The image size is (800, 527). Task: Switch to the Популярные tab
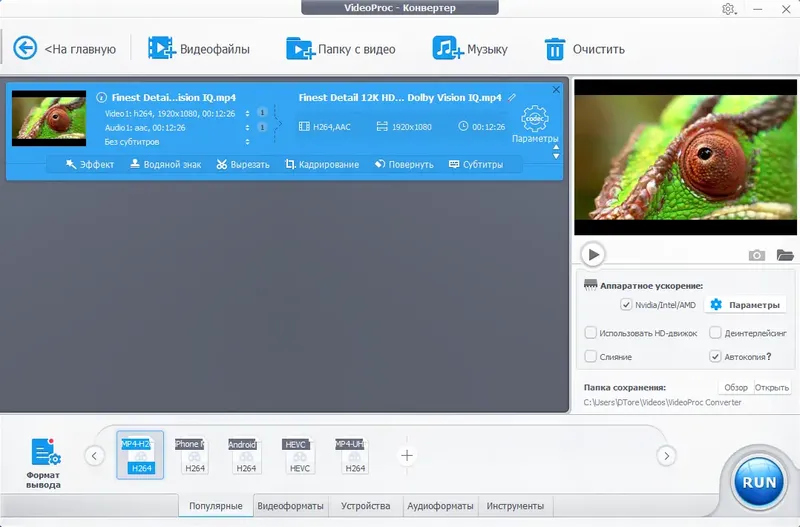pos(215,506)
